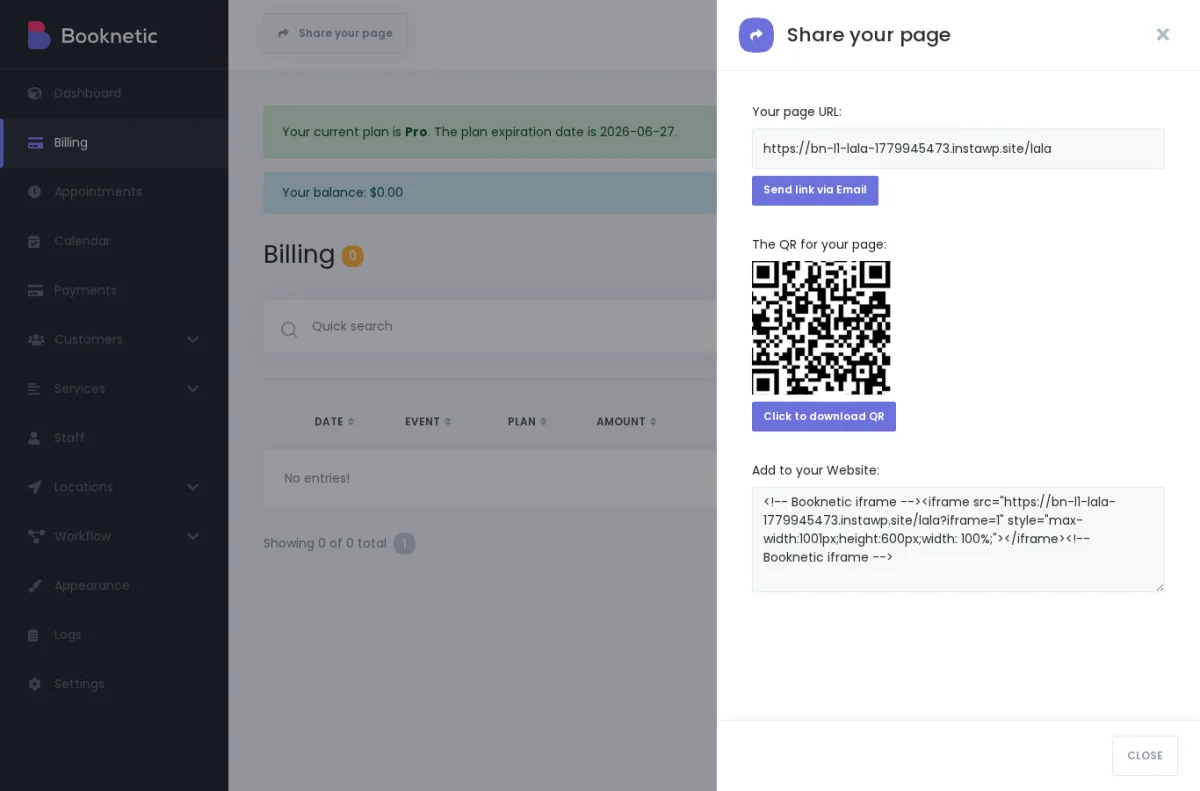Open Settings menu item
Viewport: 1200px width, 791px height.
[x=114, y=684]
